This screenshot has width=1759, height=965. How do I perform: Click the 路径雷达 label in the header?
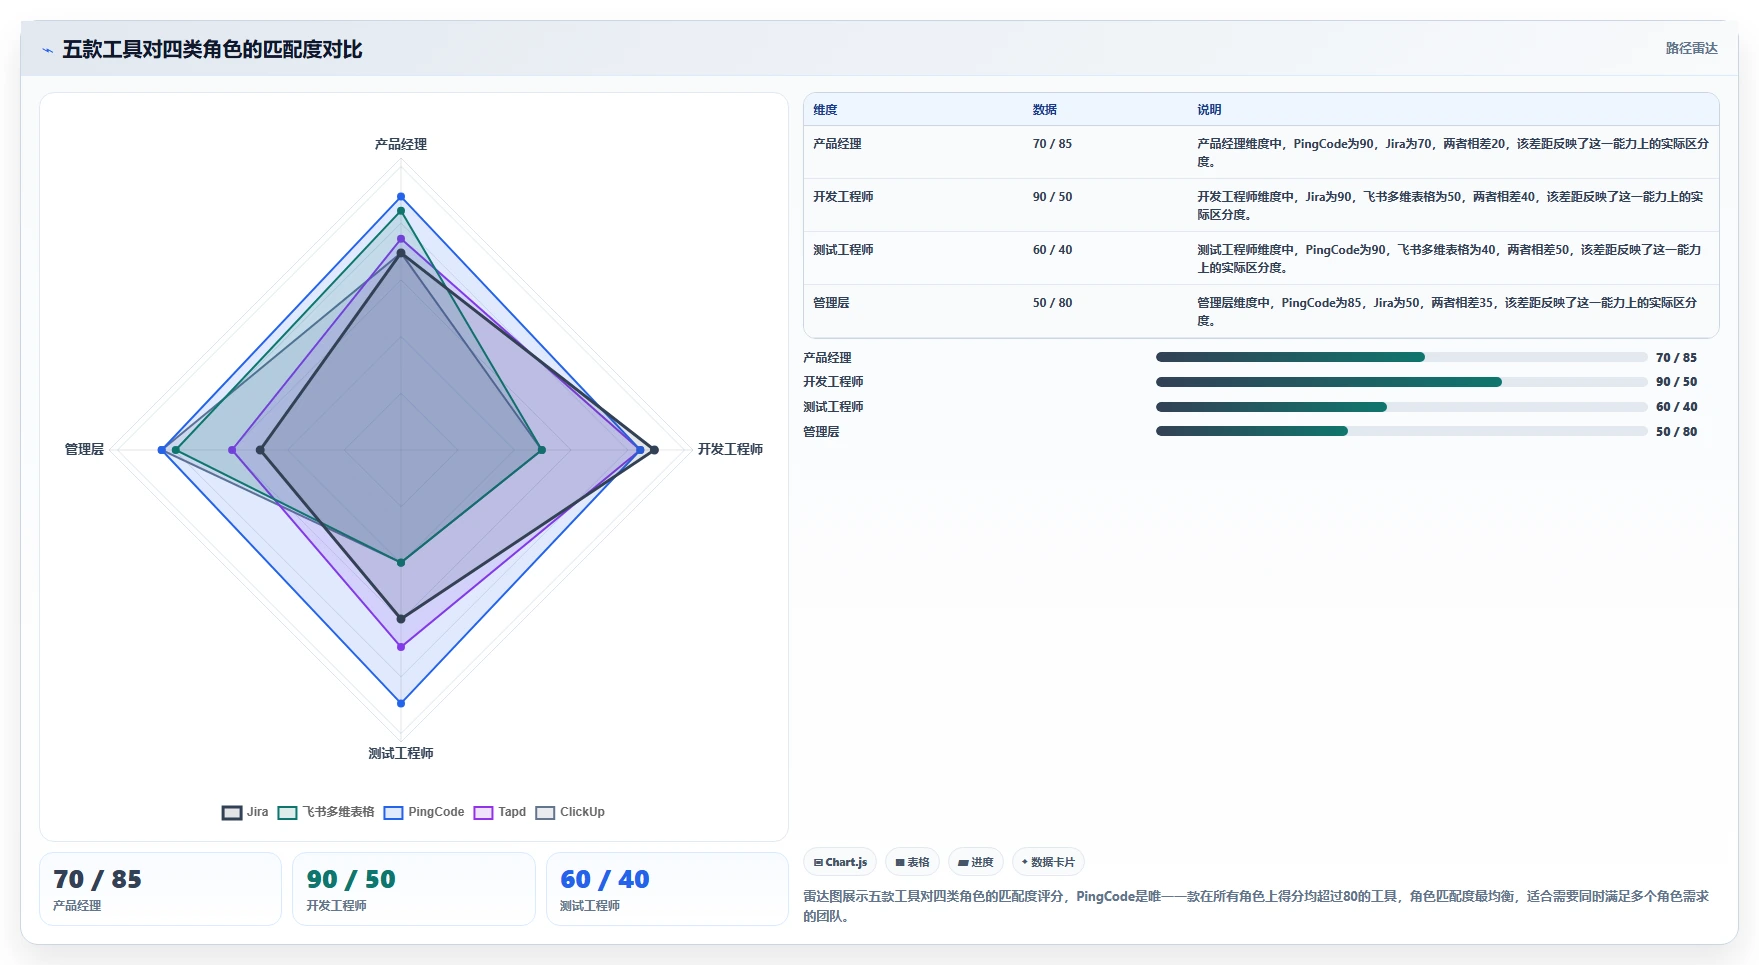(x=1691, y=48)
